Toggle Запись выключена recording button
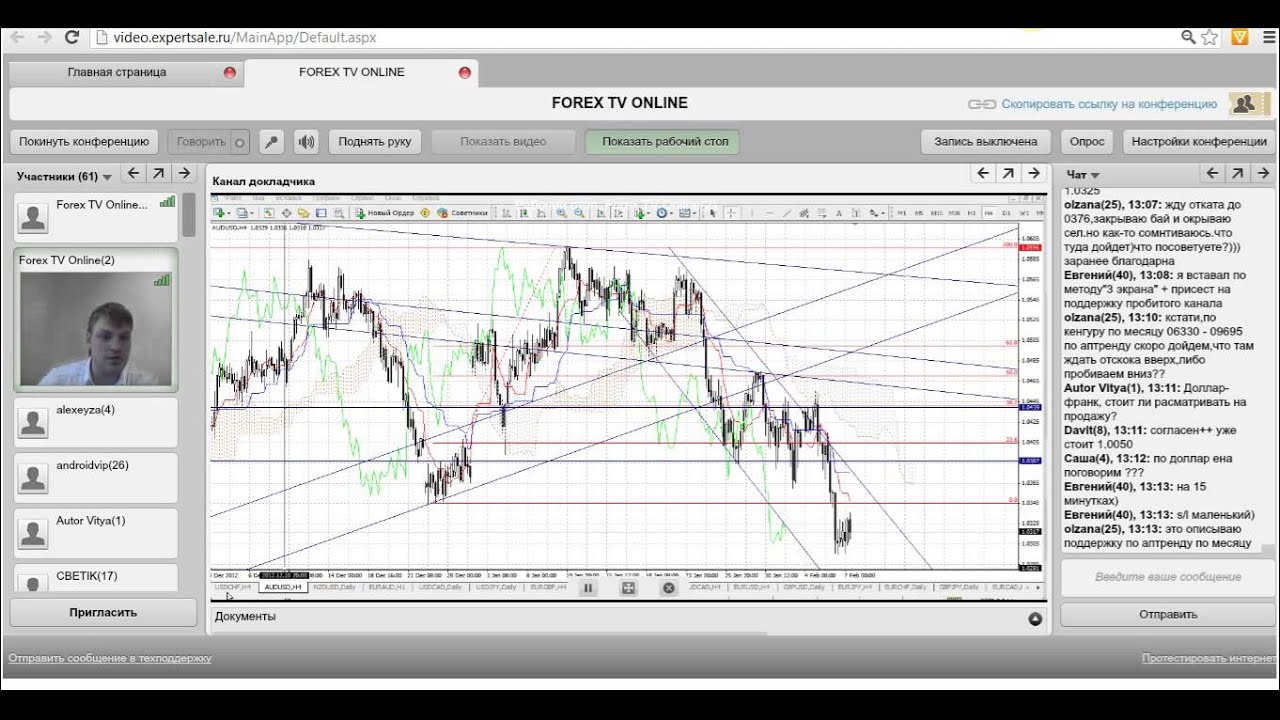 [x=985, y=142]
